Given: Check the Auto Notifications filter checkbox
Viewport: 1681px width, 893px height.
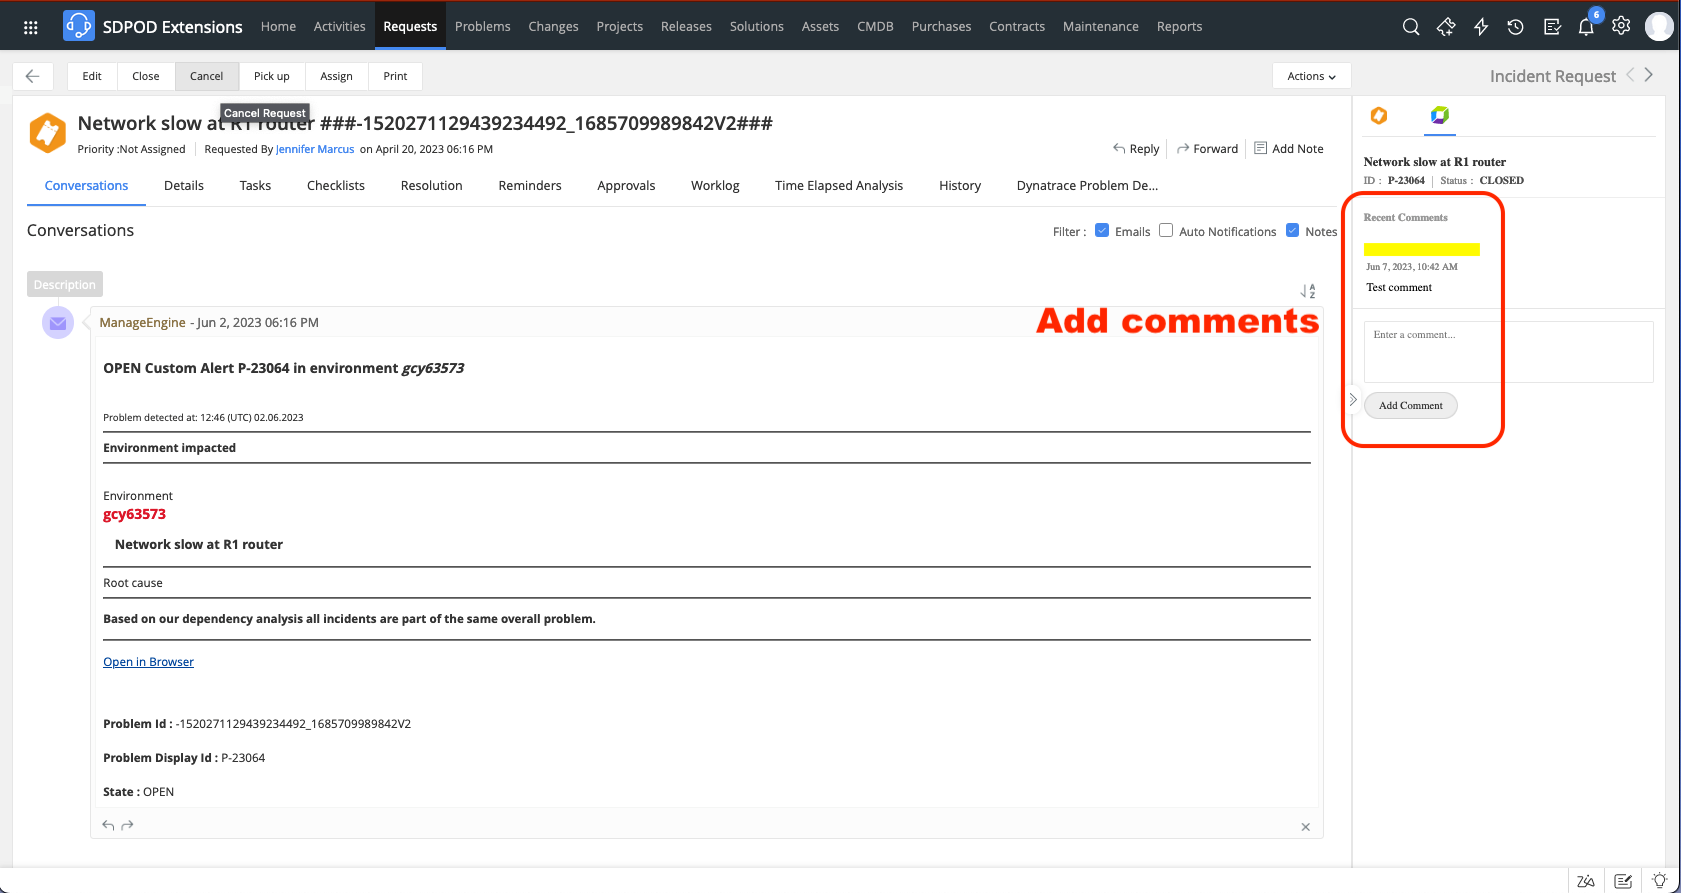Looking at the screenshot, I should coord(1166,230).
